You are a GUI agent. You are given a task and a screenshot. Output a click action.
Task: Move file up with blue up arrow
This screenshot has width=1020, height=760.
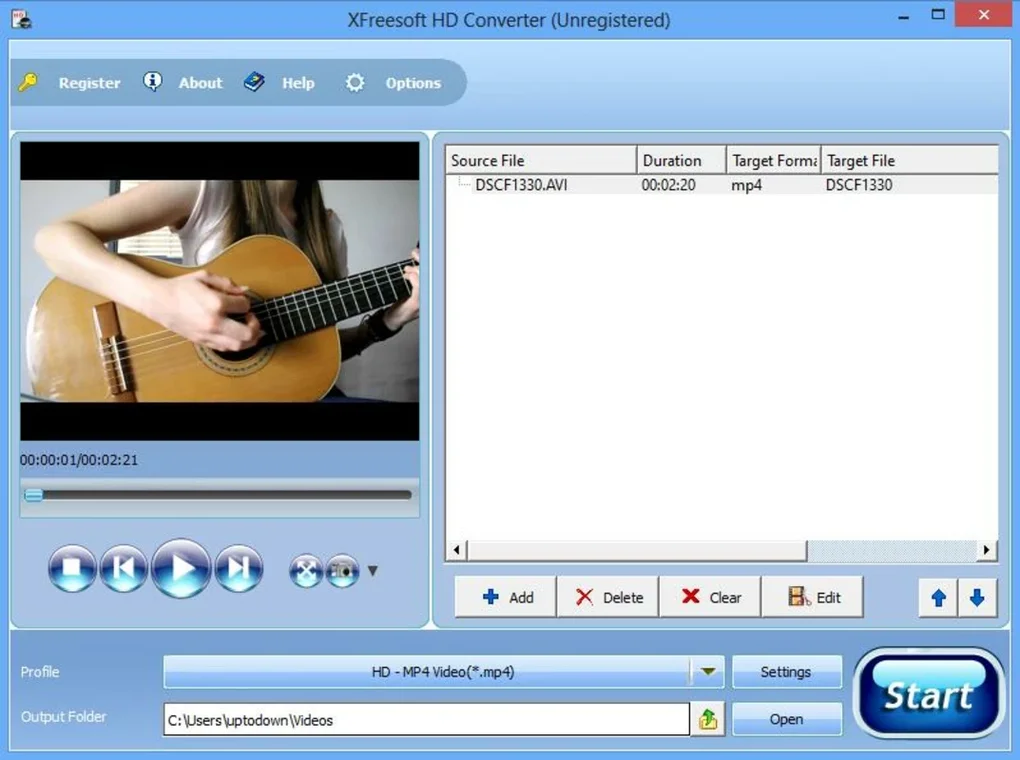[938, 597]
